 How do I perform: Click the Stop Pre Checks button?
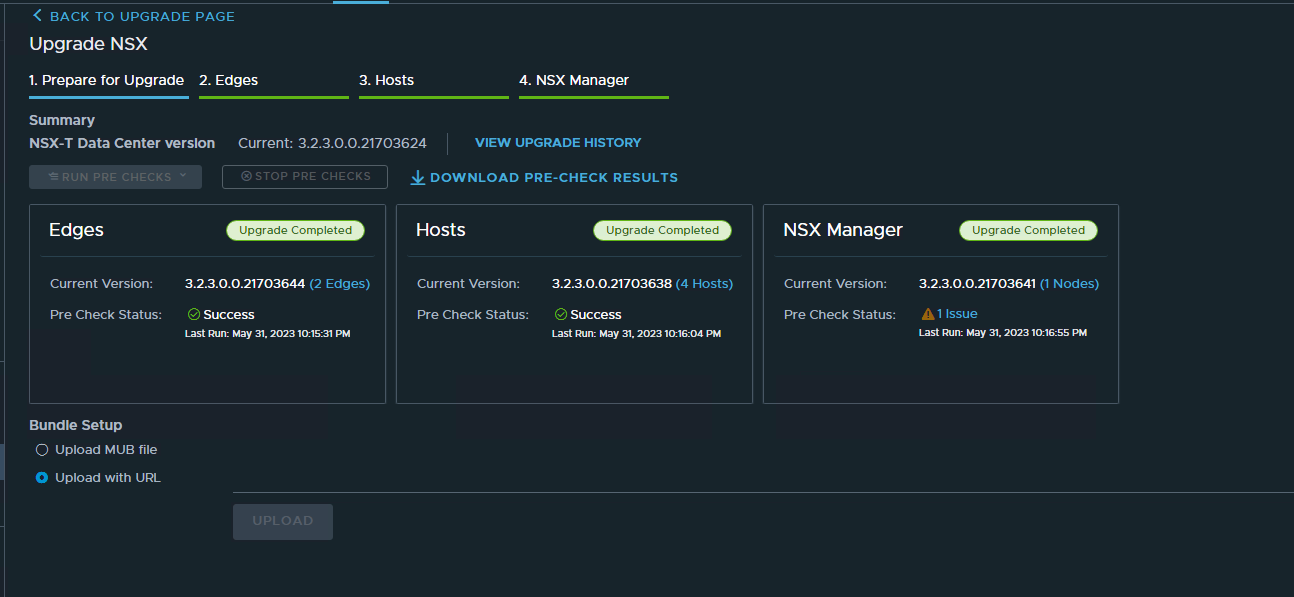[305, 177]
